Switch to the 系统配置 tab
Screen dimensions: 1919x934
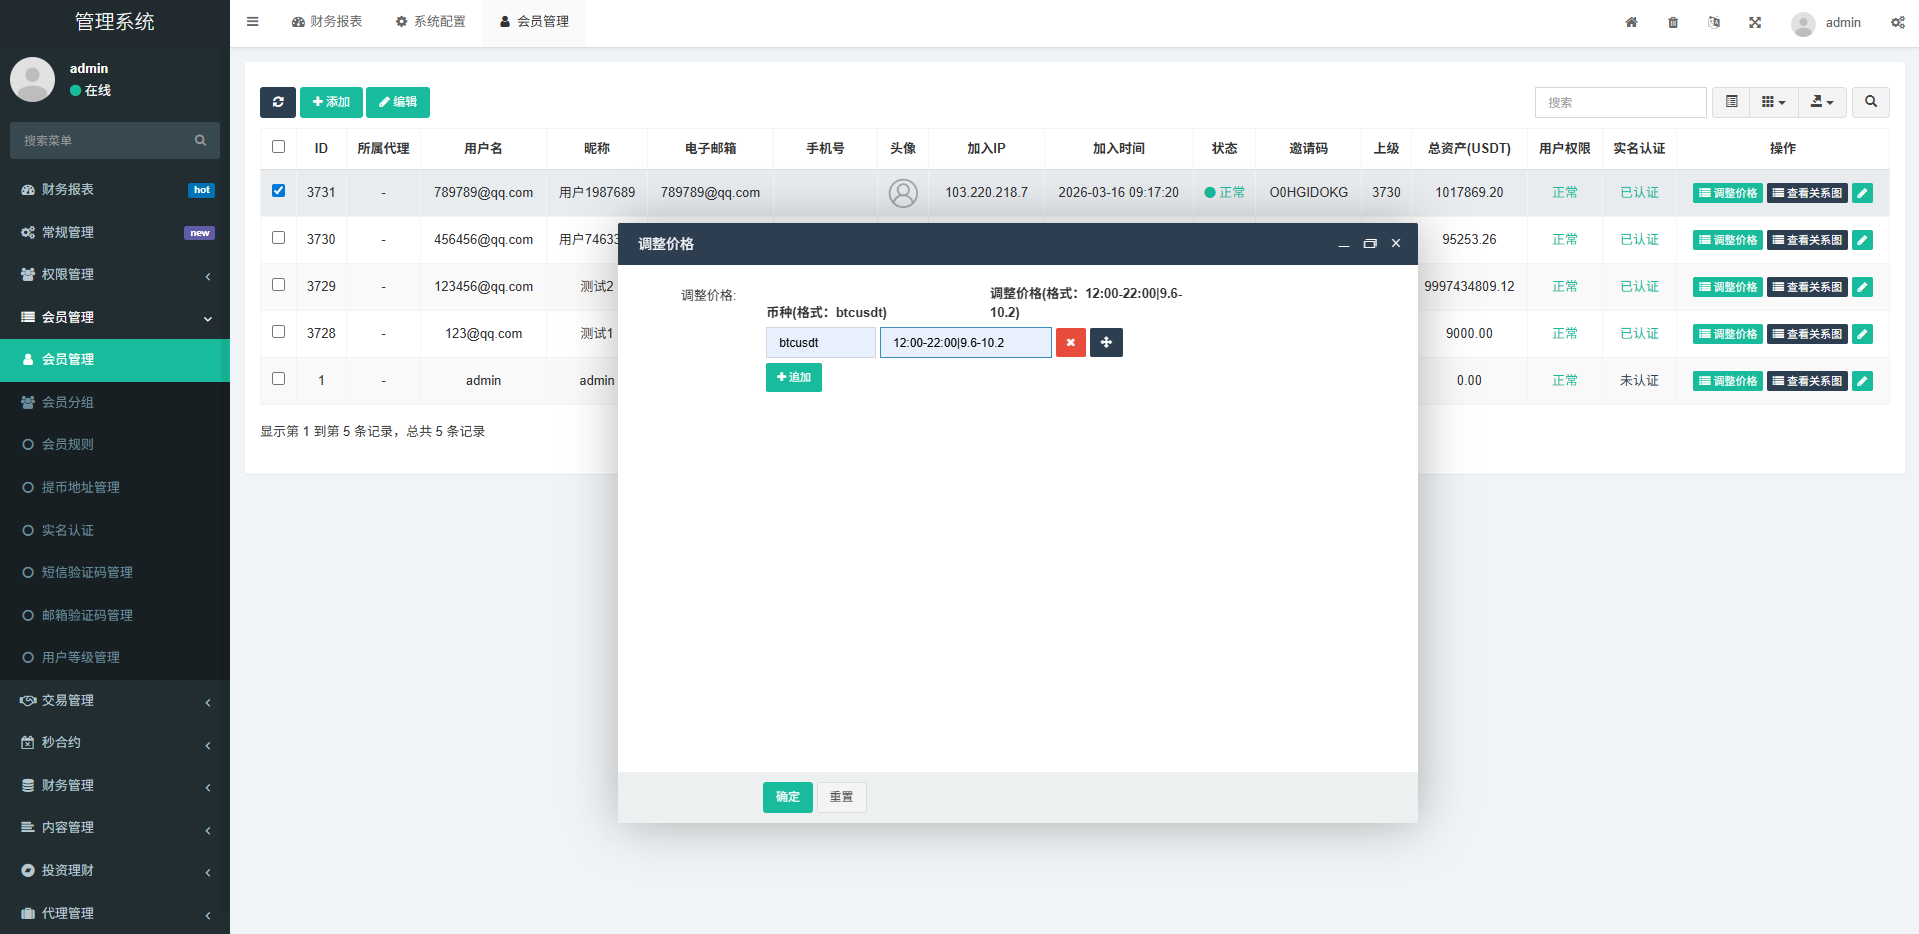point(431,22)
